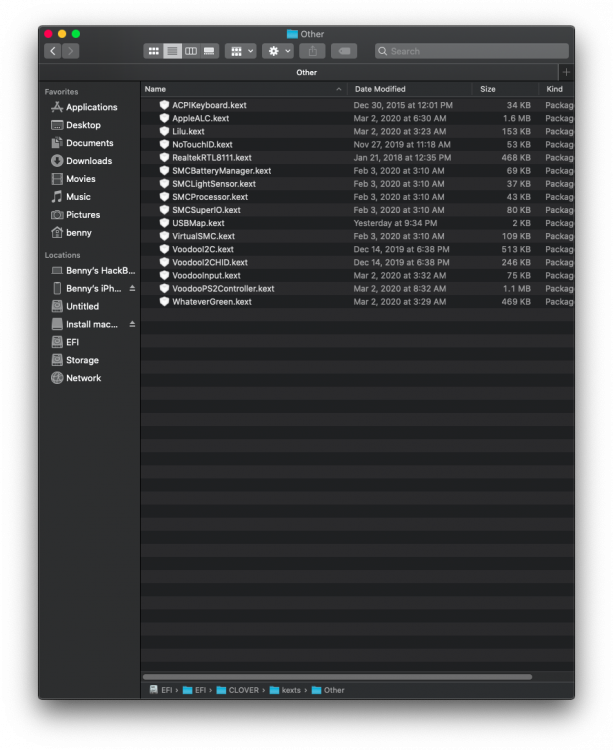Select SMCBatteryManager.kext file

coord(357,171)
